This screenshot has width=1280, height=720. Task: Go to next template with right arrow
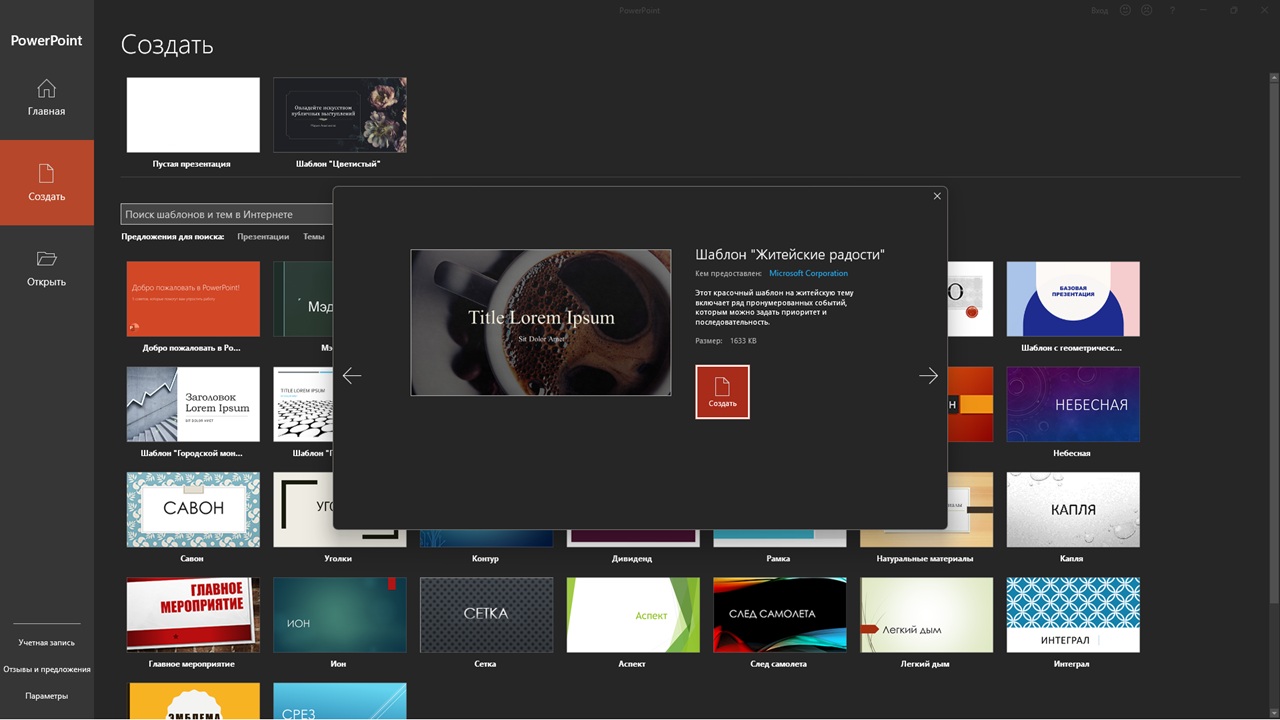pyautogui.click(x=928, y=376)
